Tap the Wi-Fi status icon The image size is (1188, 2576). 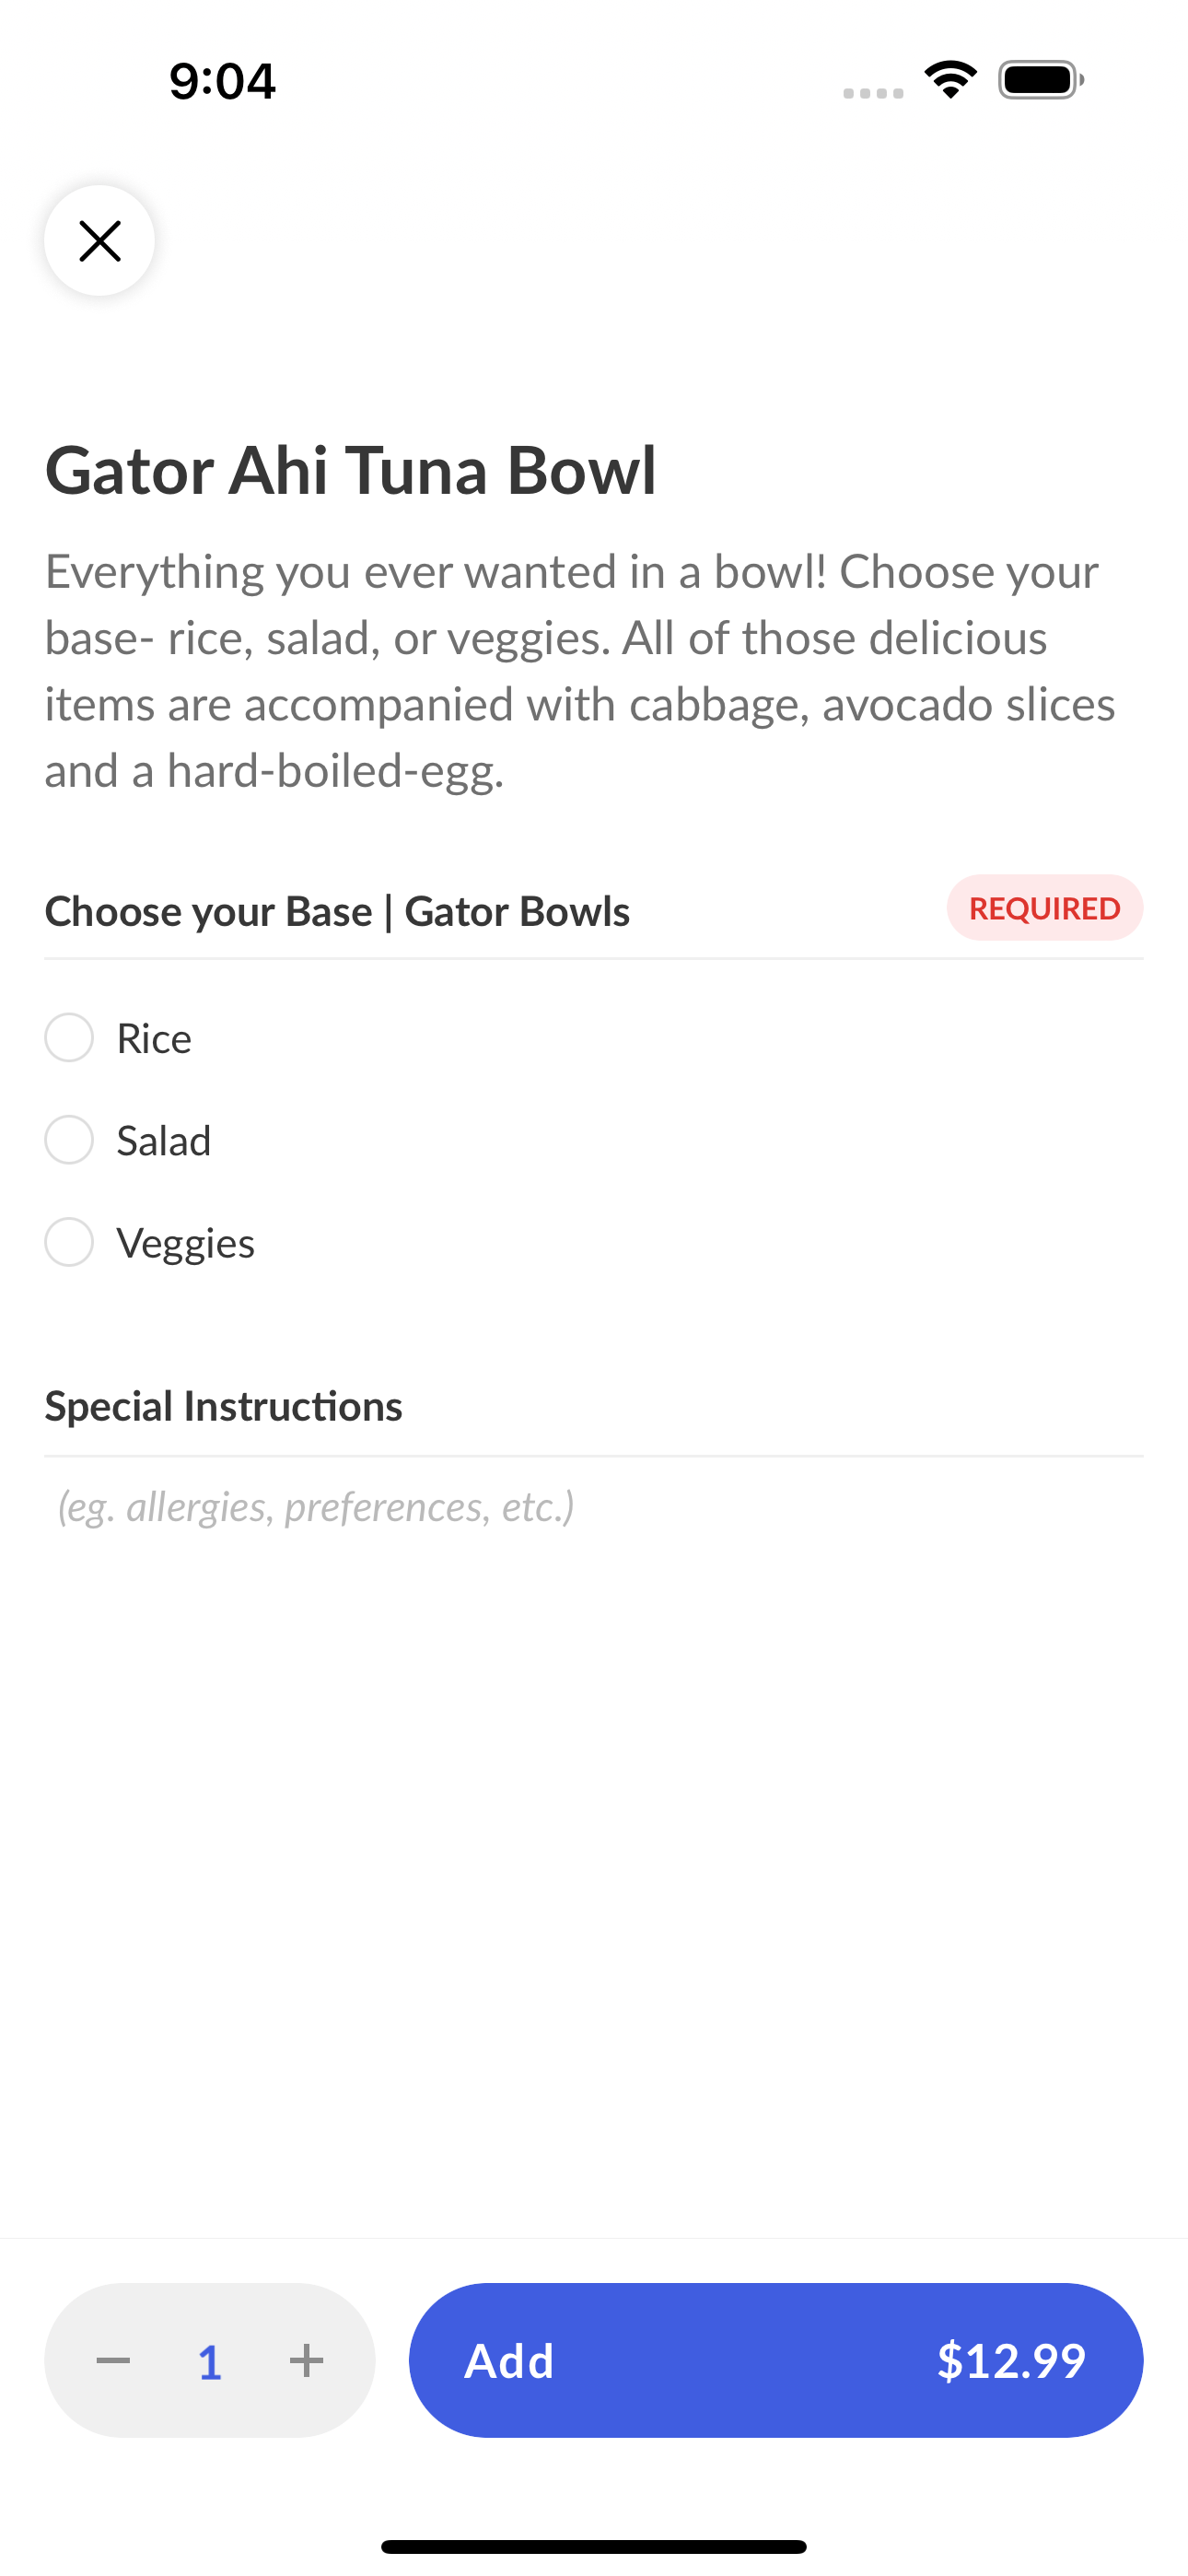(951, 80)
